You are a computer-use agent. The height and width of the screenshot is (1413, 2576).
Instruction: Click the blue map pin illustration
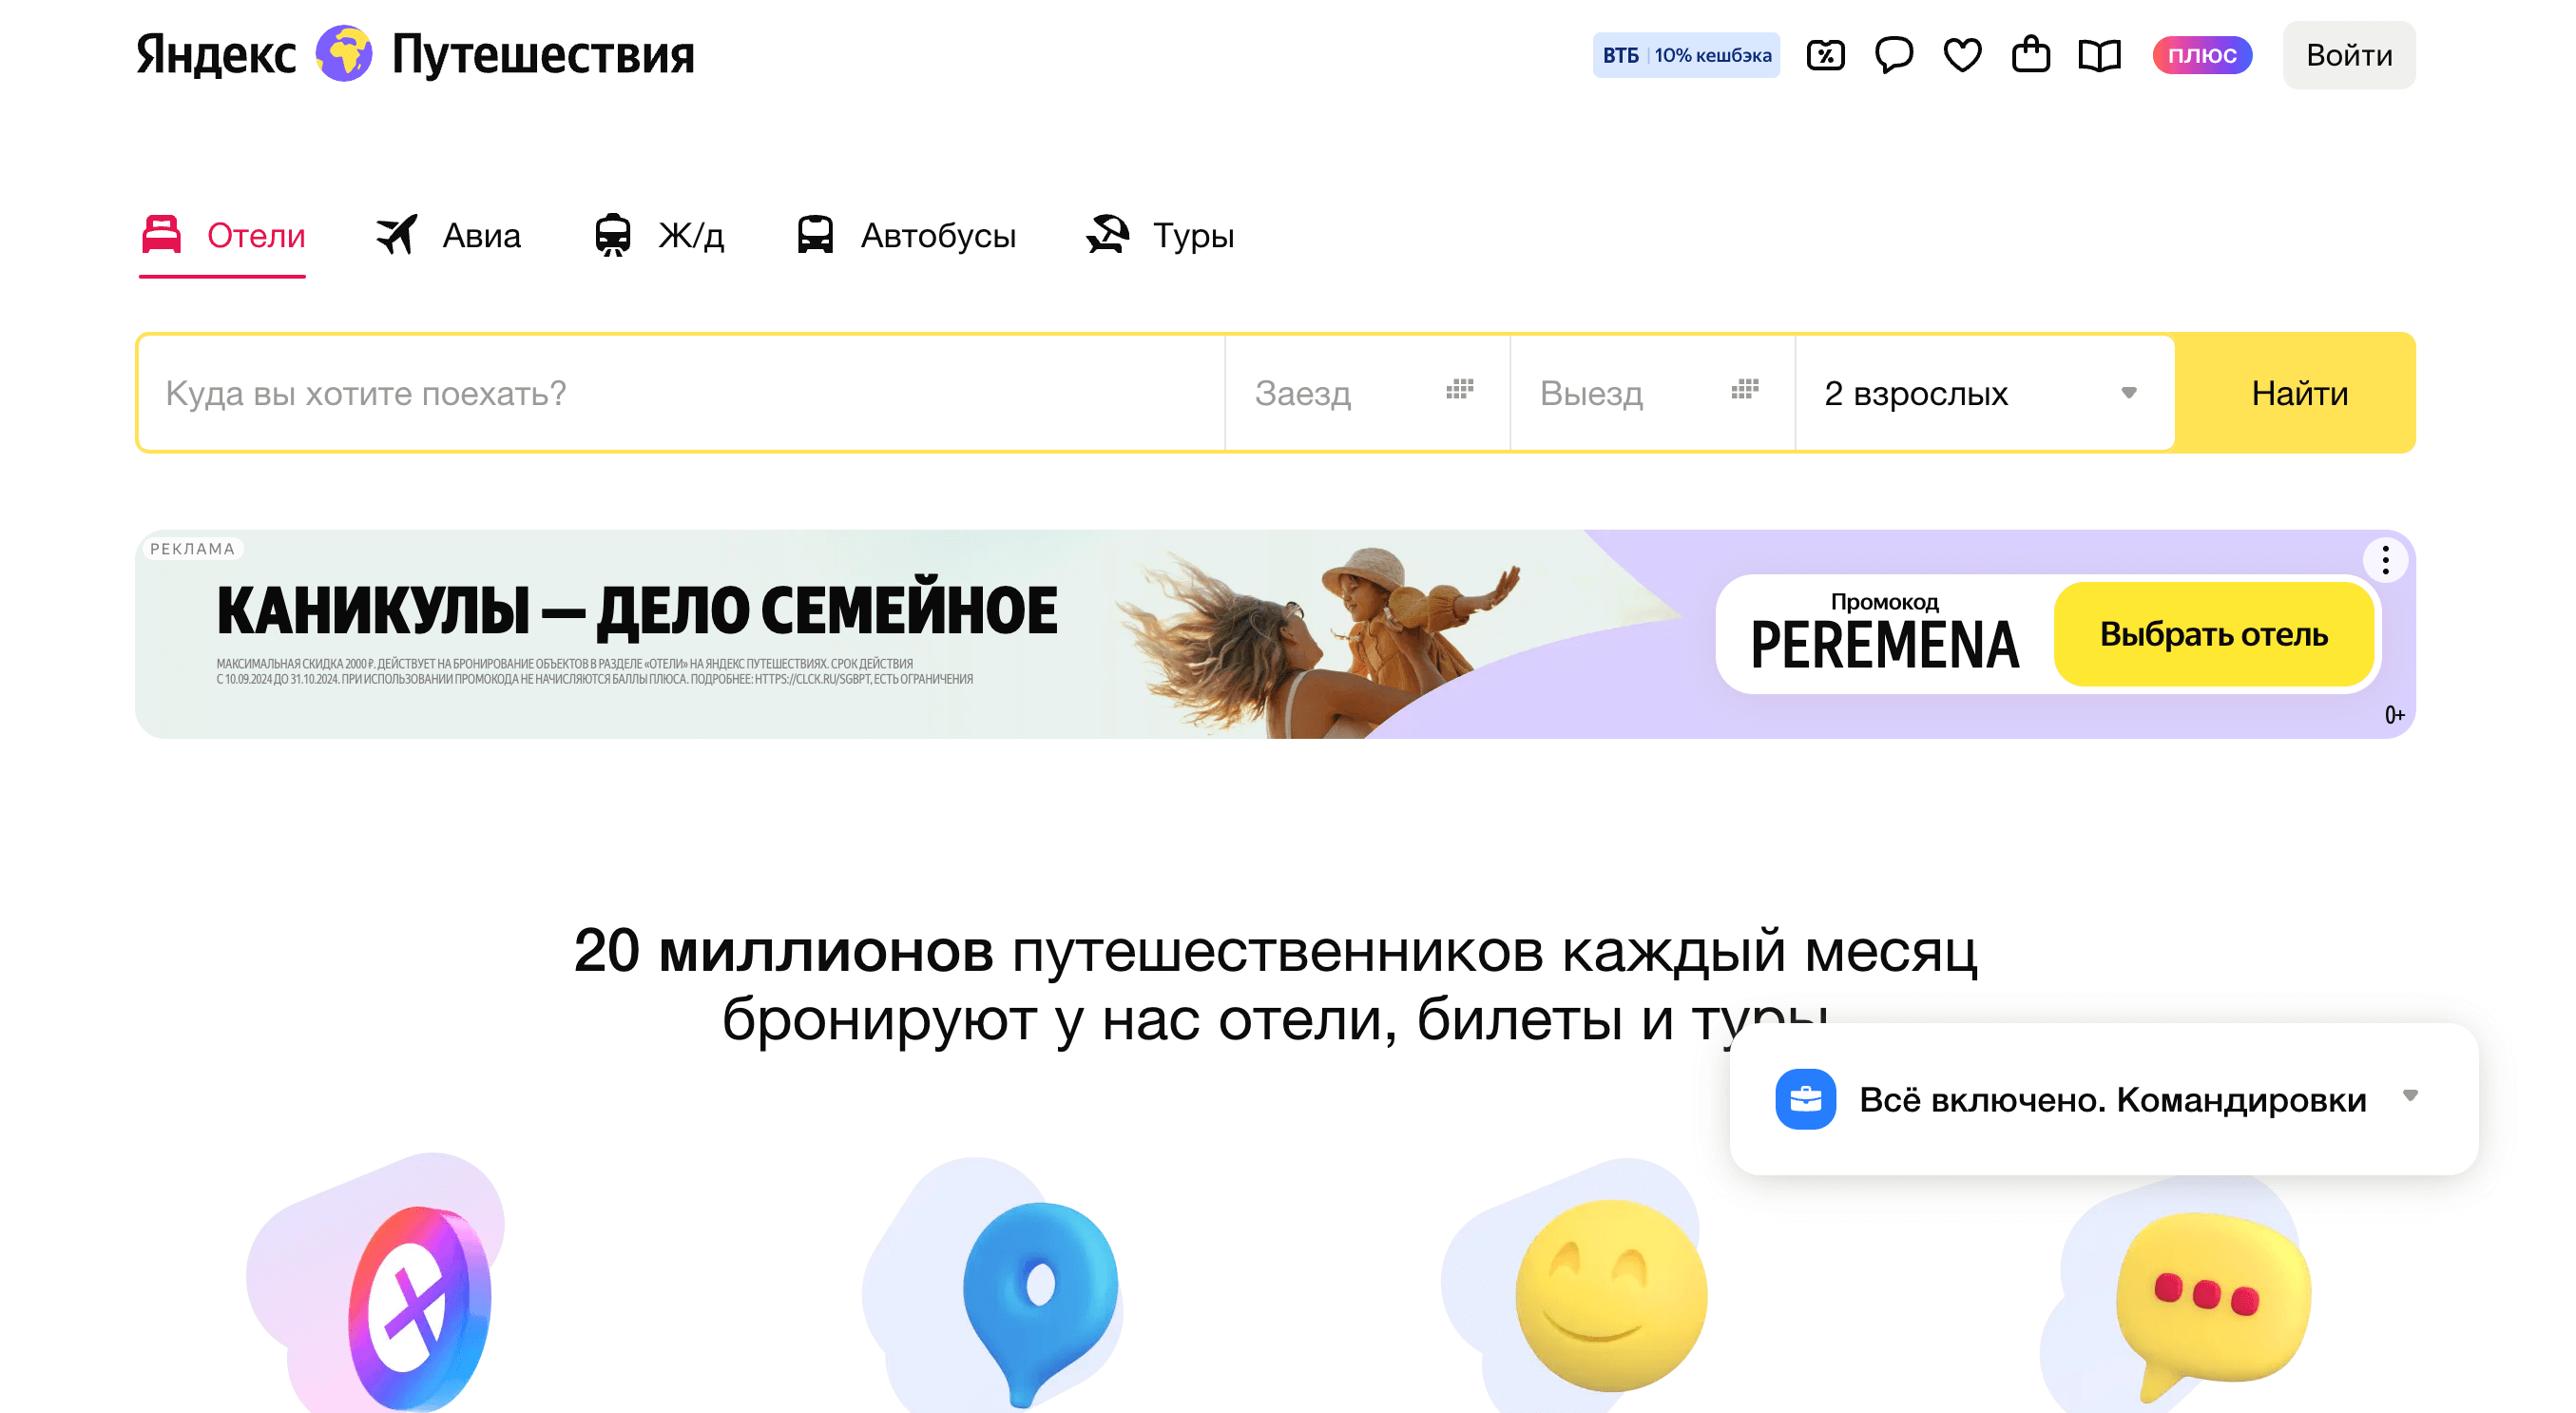pyautogui.click(x=1040, y=1304)
